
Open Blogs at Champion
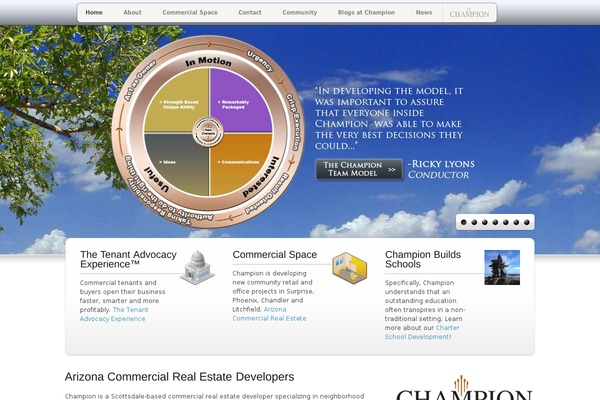pyautogui.click(x=366, y=13)
